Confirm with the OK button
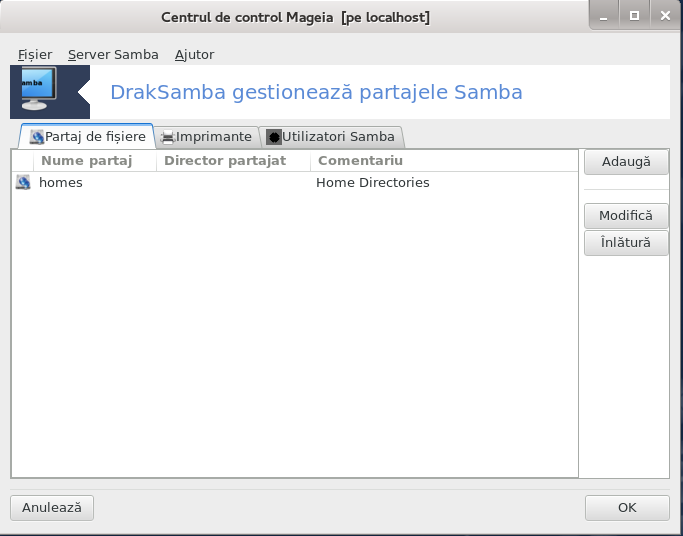 tap(627, 508)
